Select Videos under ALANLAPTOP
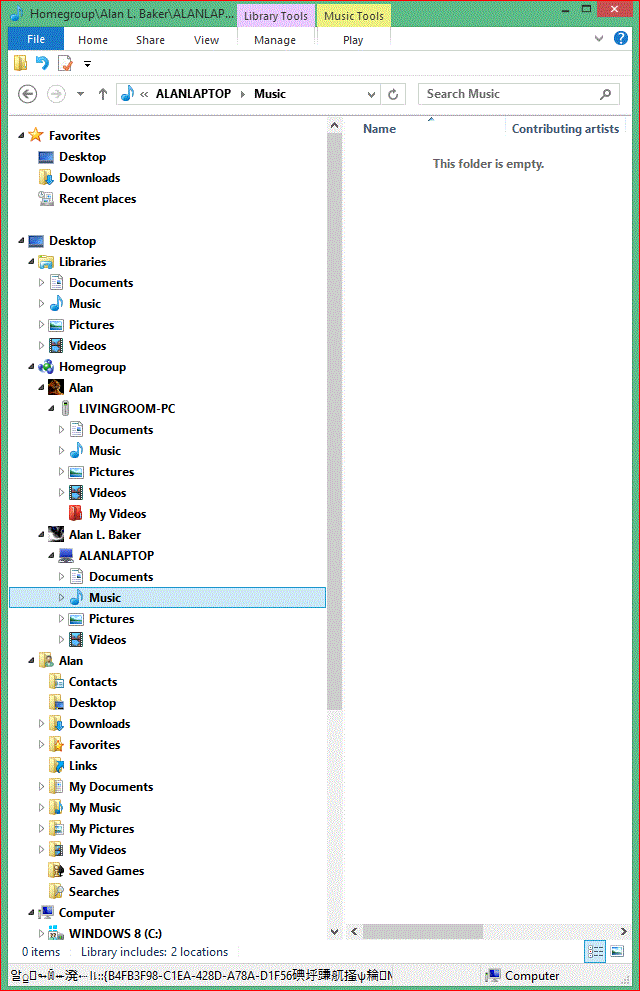This screenshot has width=640, height=991. (107, 640)
